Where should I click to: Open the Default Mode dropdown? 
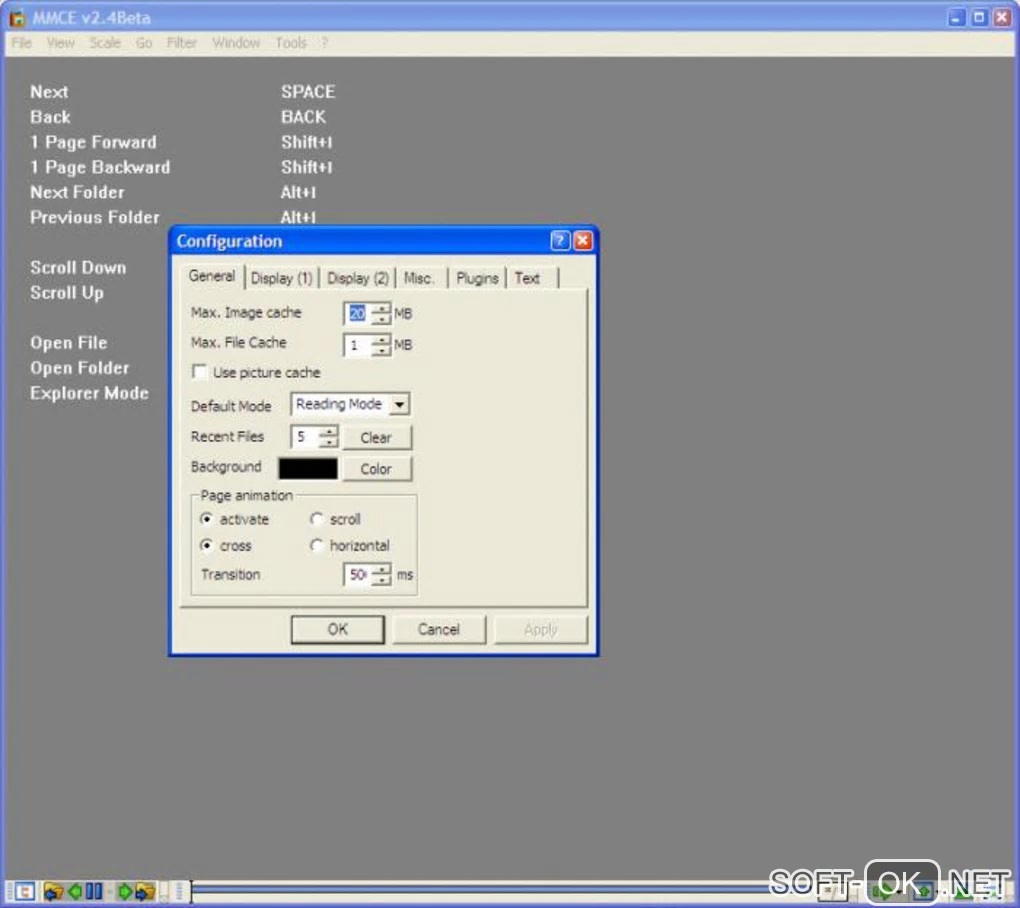[x=399, y=405]
